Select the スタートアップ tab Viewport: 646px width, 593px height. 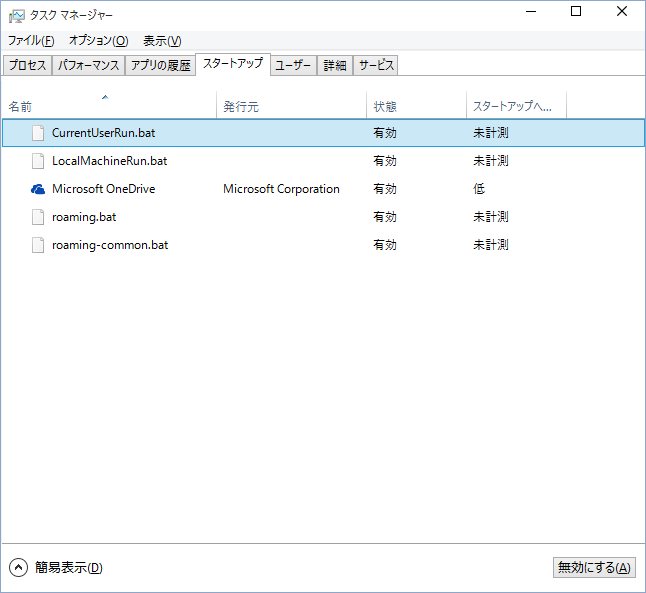pos(233,64)
